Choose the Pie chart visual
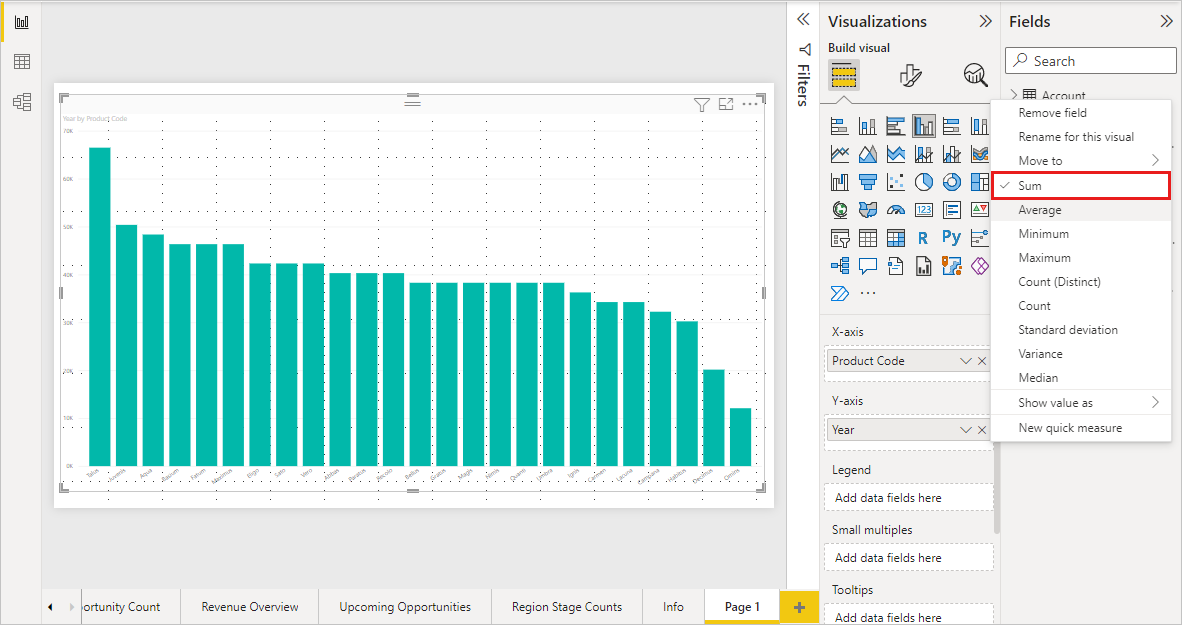Screen dimensions: 1182x625 [x=923, y=182]
